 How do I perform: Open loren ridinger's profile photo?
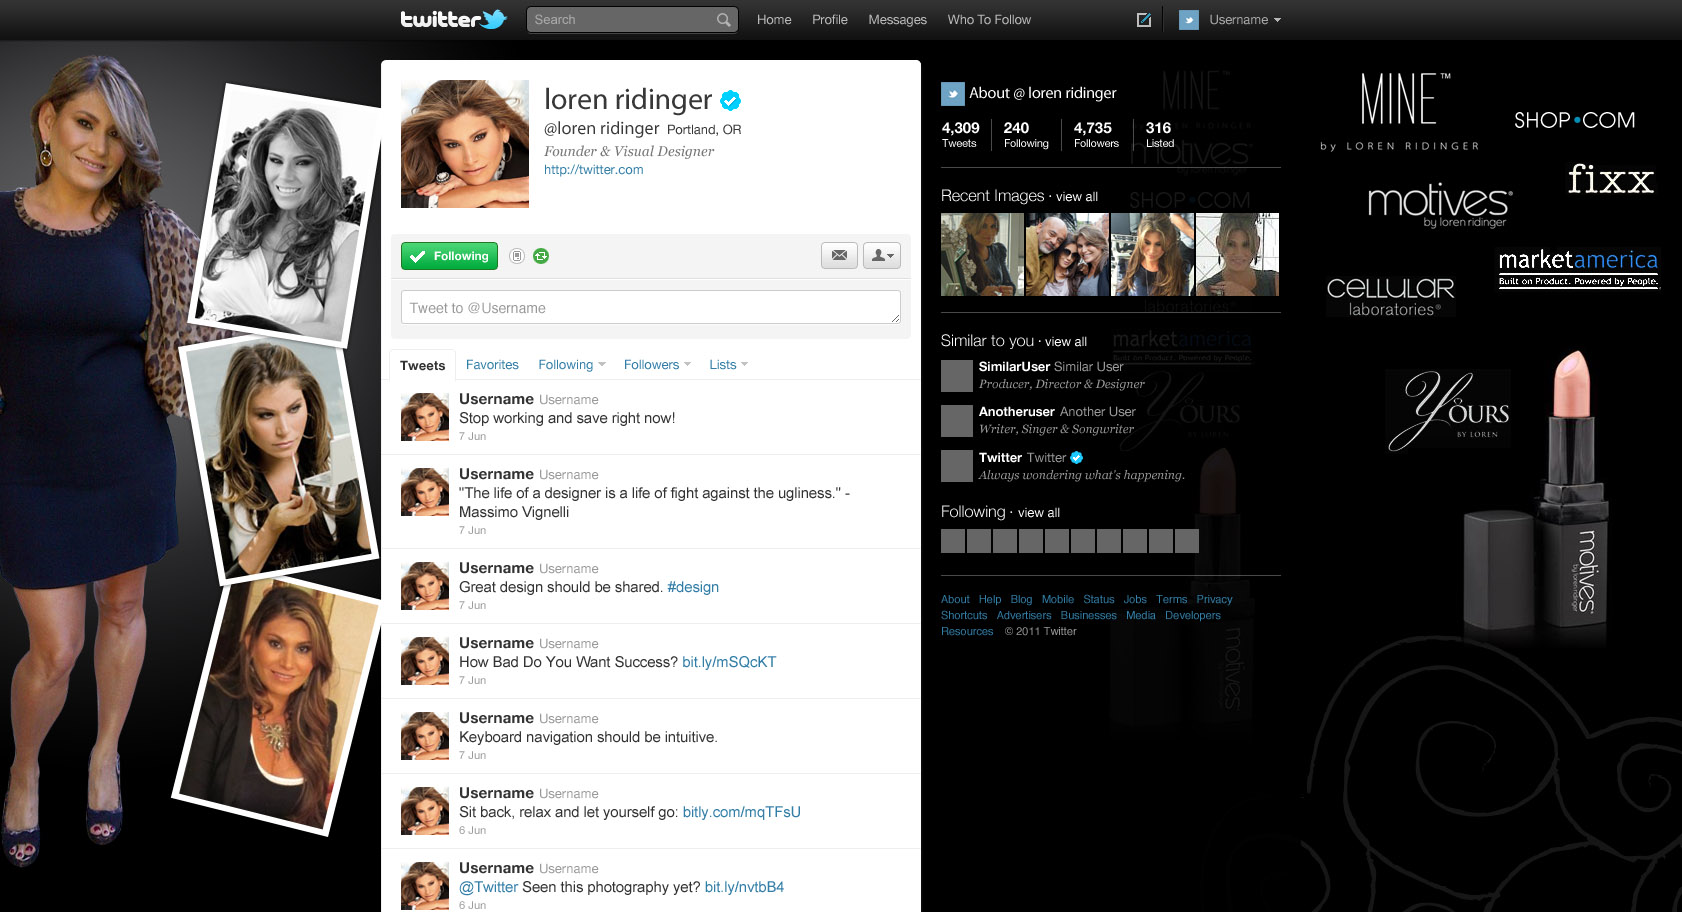(465, 144)
